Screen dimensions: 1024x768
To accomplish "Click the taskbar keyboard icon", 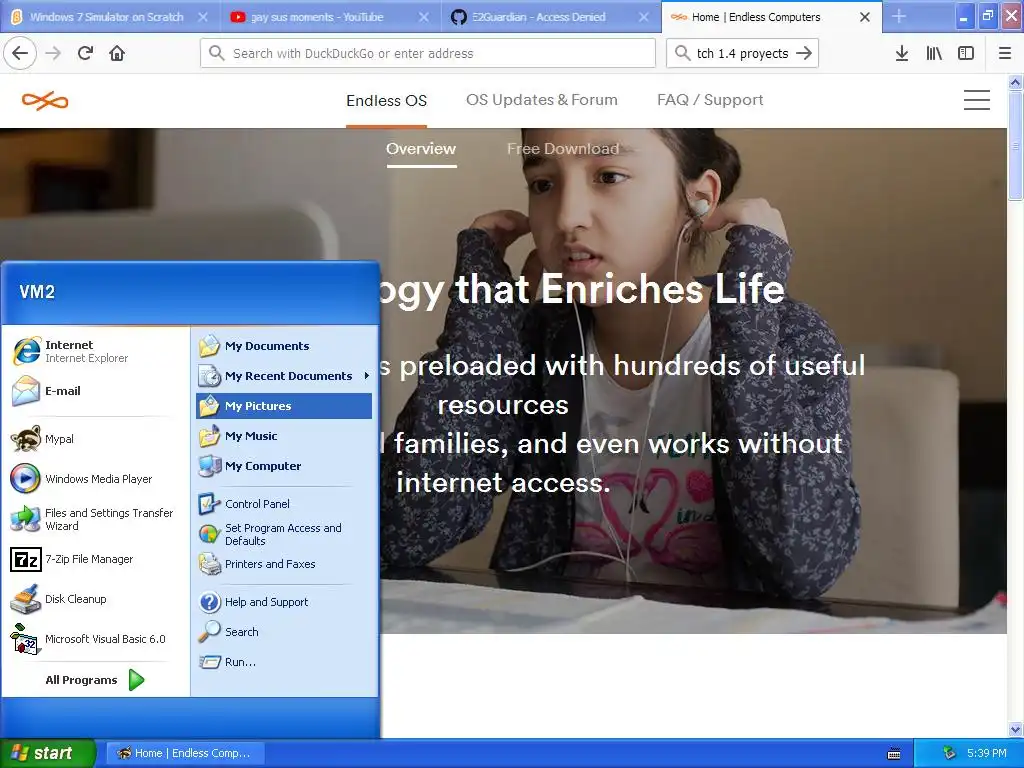I will (894, 754).
